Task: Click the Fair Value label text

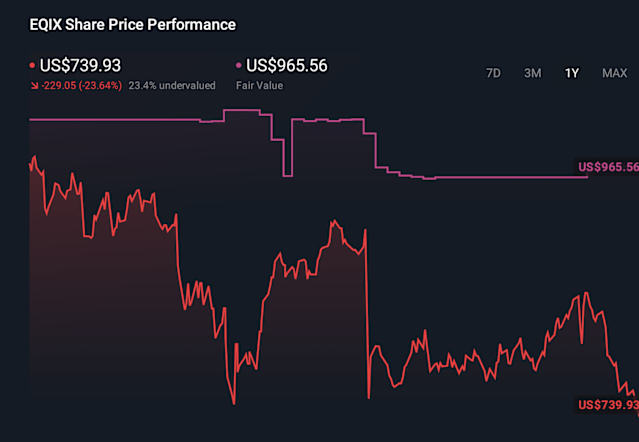Action: pyautogui.click(x=259, y=86)
